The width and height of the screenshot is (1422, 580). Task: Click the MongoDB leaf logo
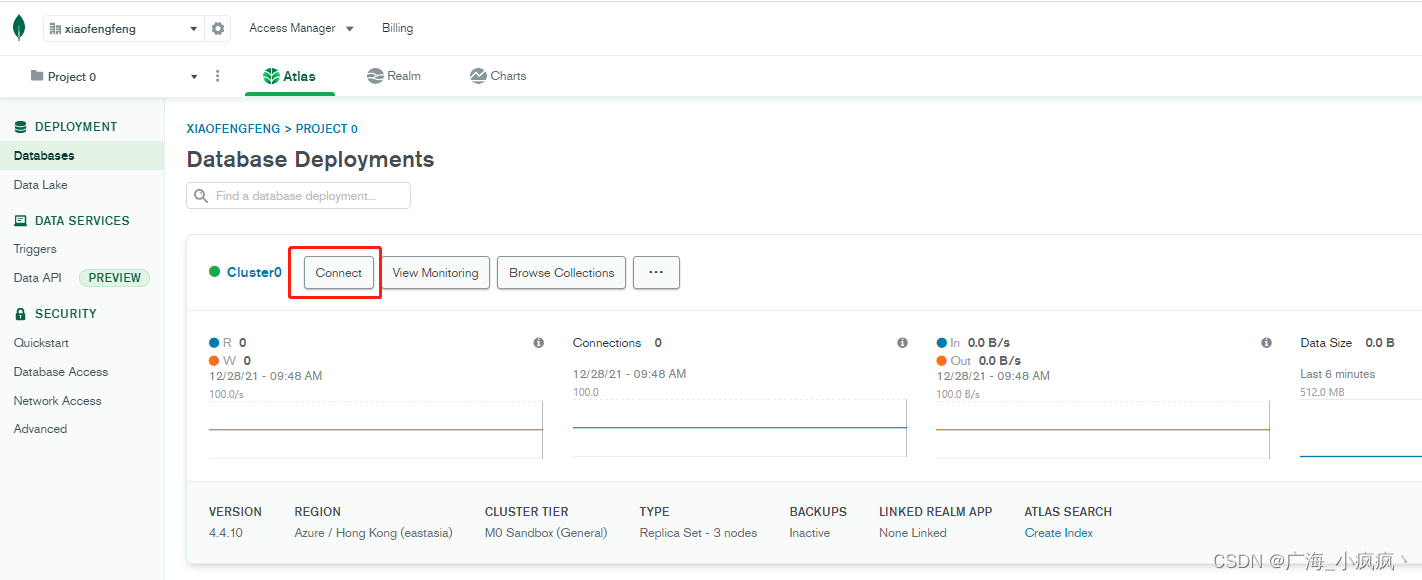tap(19, 28)
